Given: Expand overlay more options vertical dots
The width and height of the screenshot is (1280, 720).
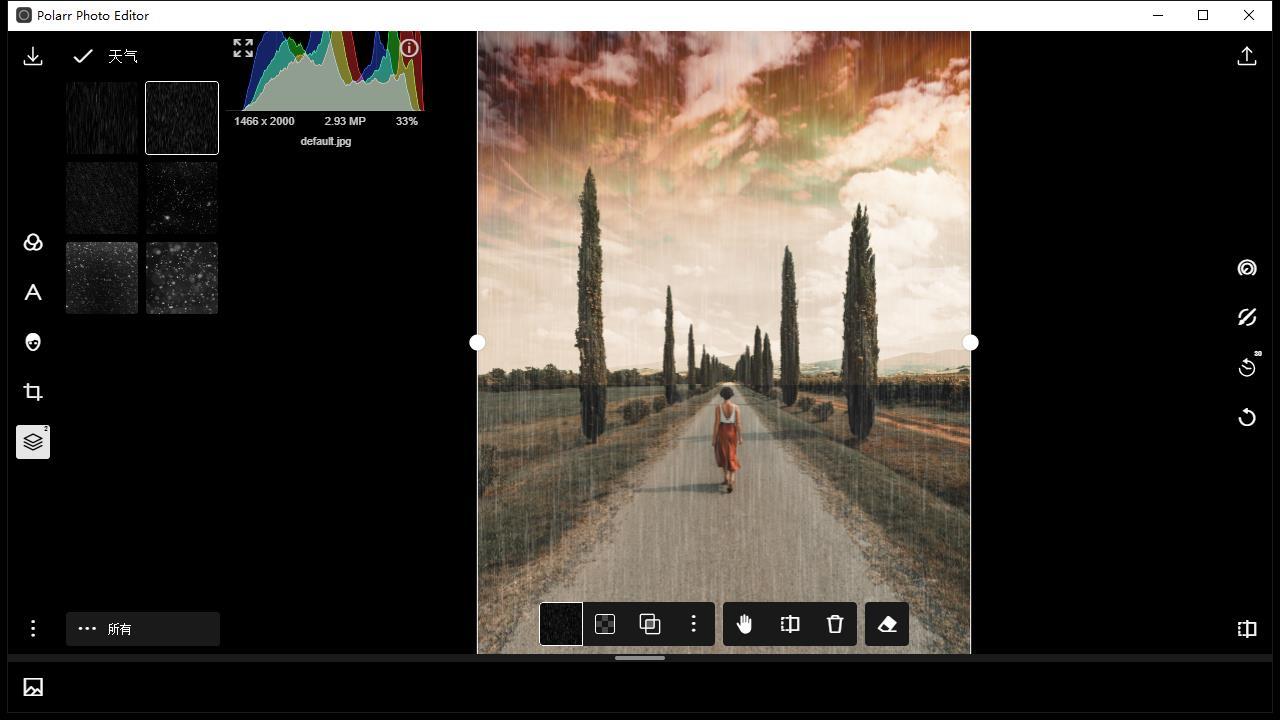Looking at the screenshot, I should 693,624.
